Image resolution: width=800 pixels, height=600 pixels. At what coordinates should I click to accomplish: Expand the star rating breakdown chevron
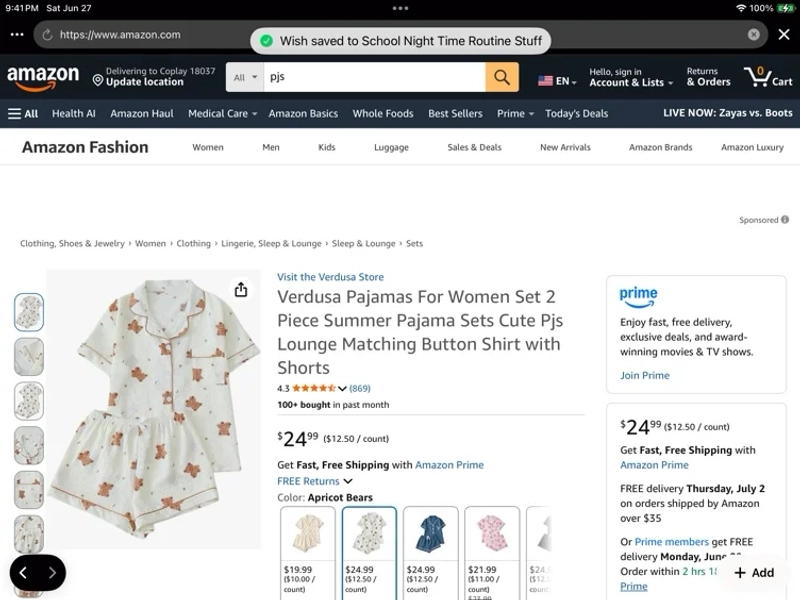pos(342,388)
